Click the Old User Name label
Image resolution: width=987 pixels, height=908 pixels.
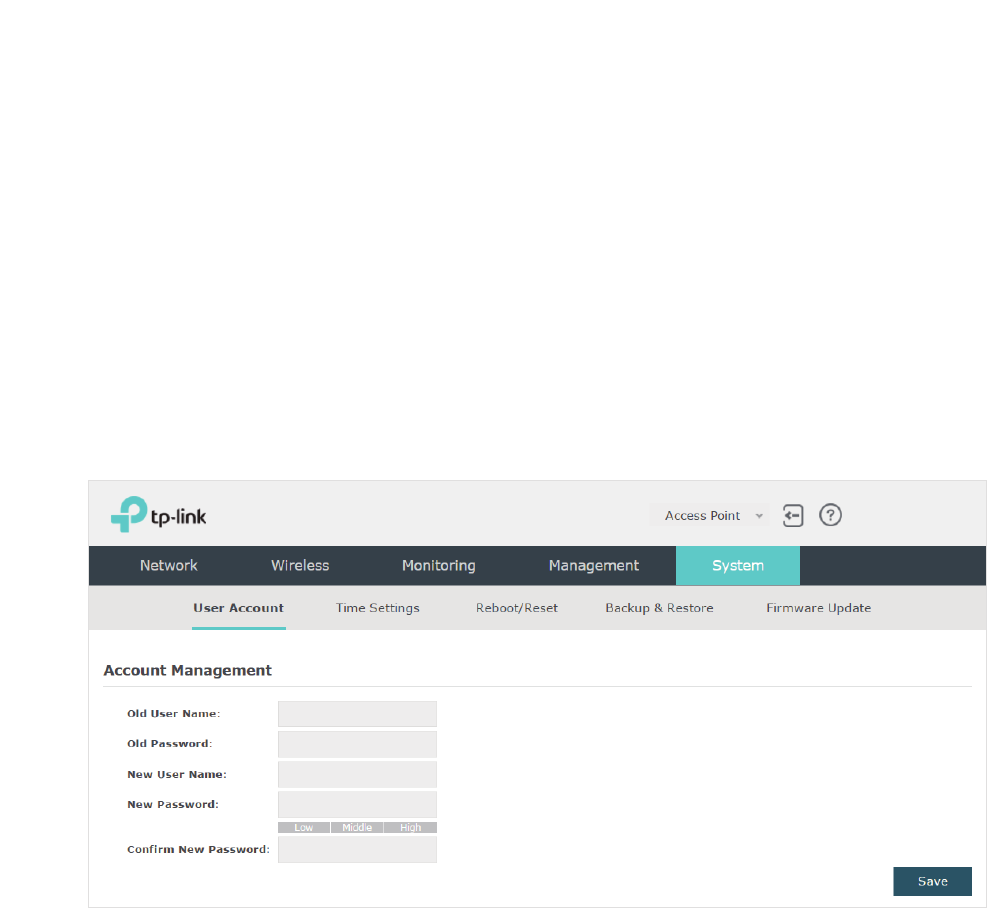coord(174,713)
